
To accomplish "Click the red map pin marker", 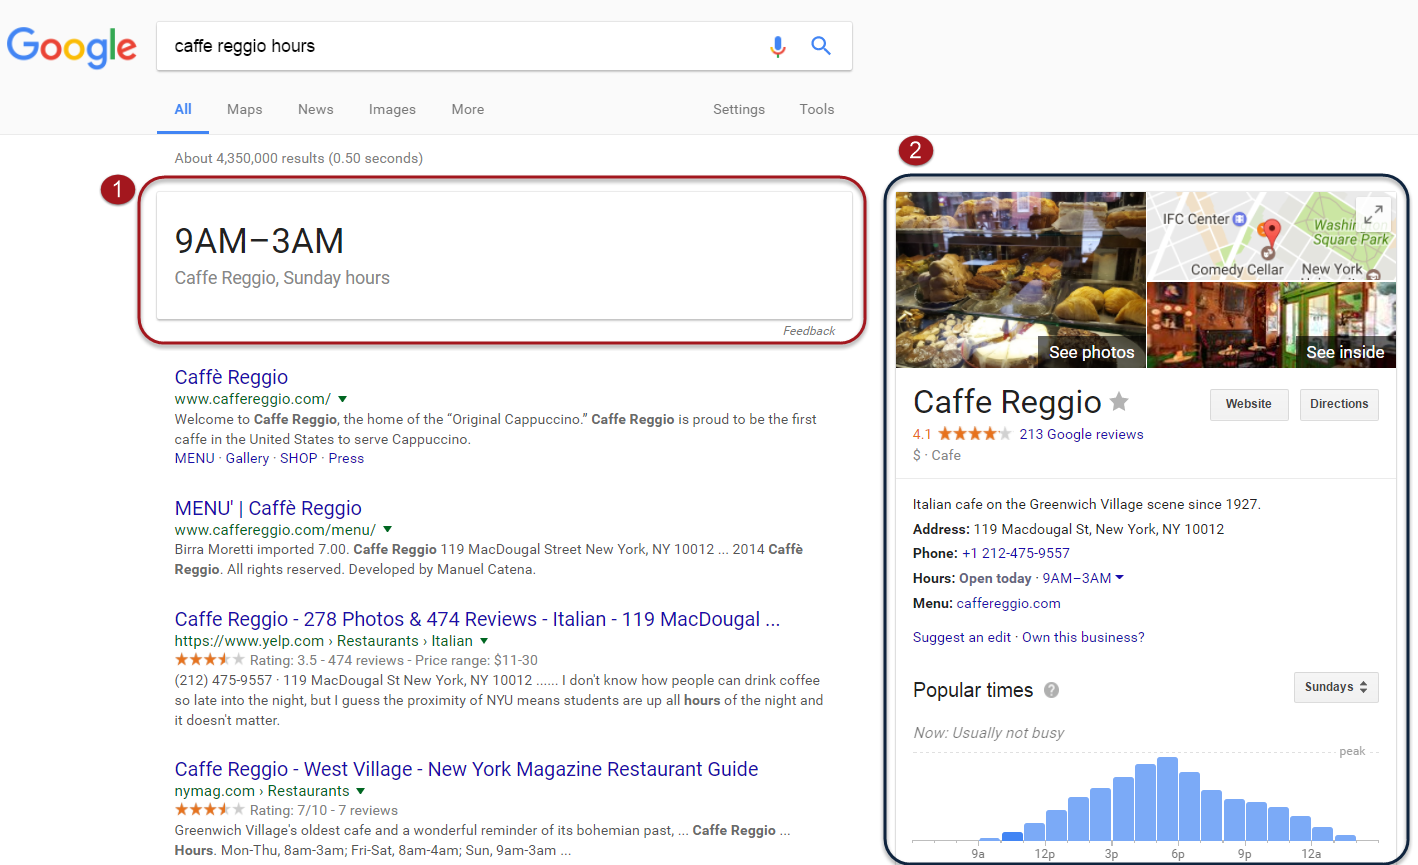I will point(1270,233).
